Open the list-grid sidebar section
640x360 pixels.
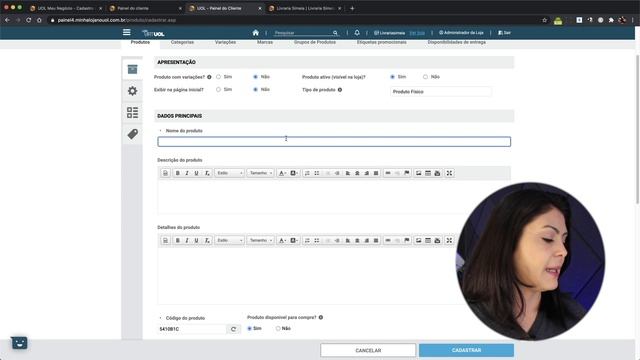coord(132,113)
